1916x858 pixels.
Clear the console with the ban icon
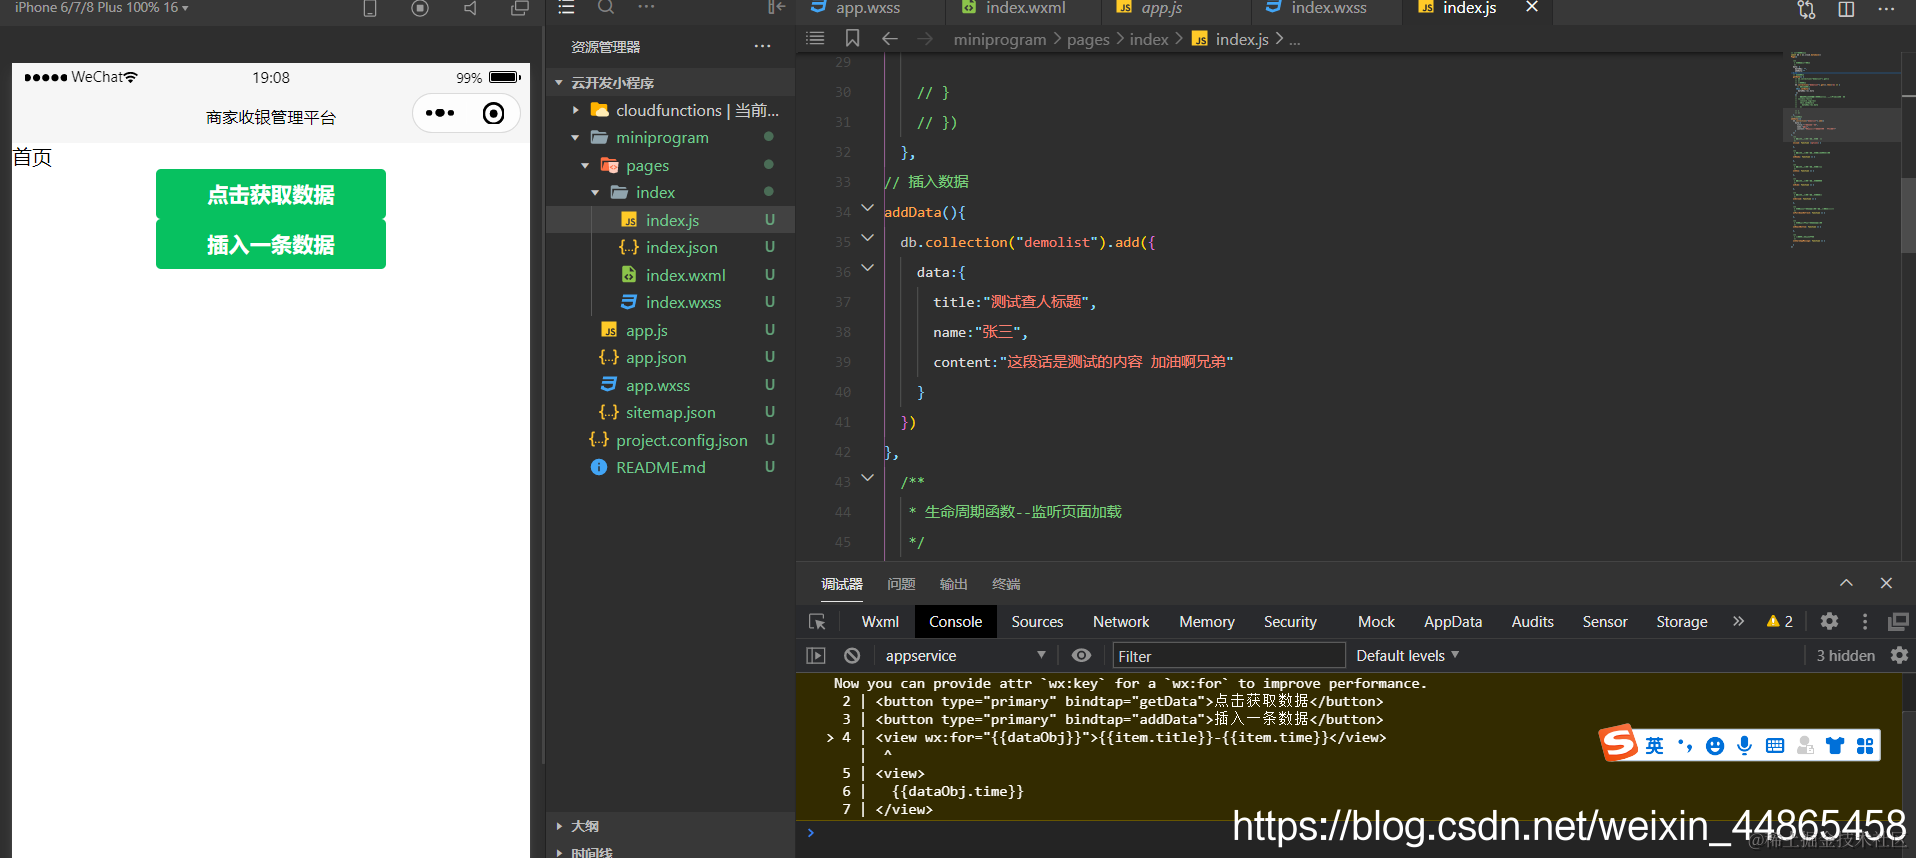(x=852, y=656)
